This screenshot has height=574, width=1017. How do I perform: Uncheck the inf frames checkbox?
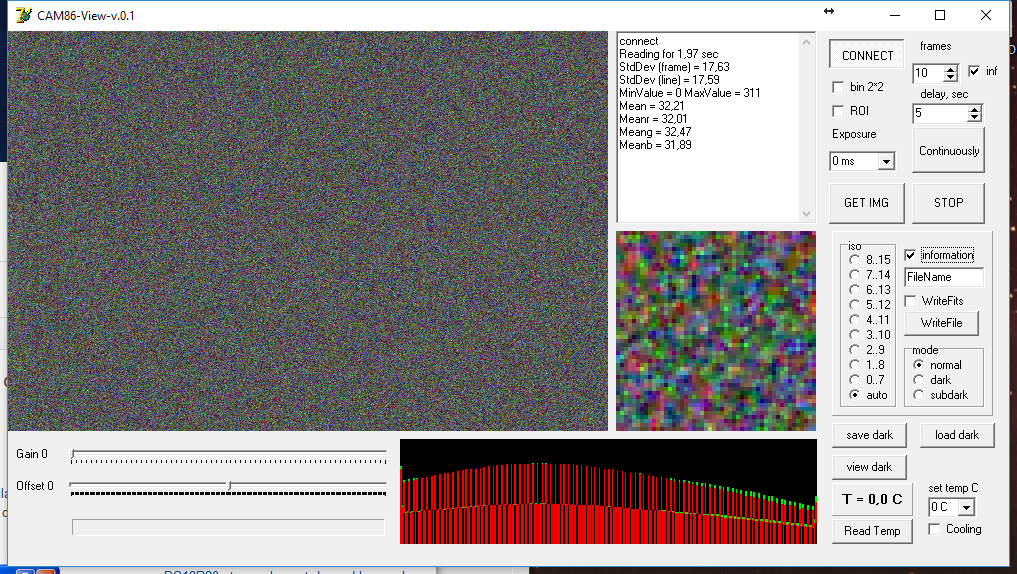point(974,71)
